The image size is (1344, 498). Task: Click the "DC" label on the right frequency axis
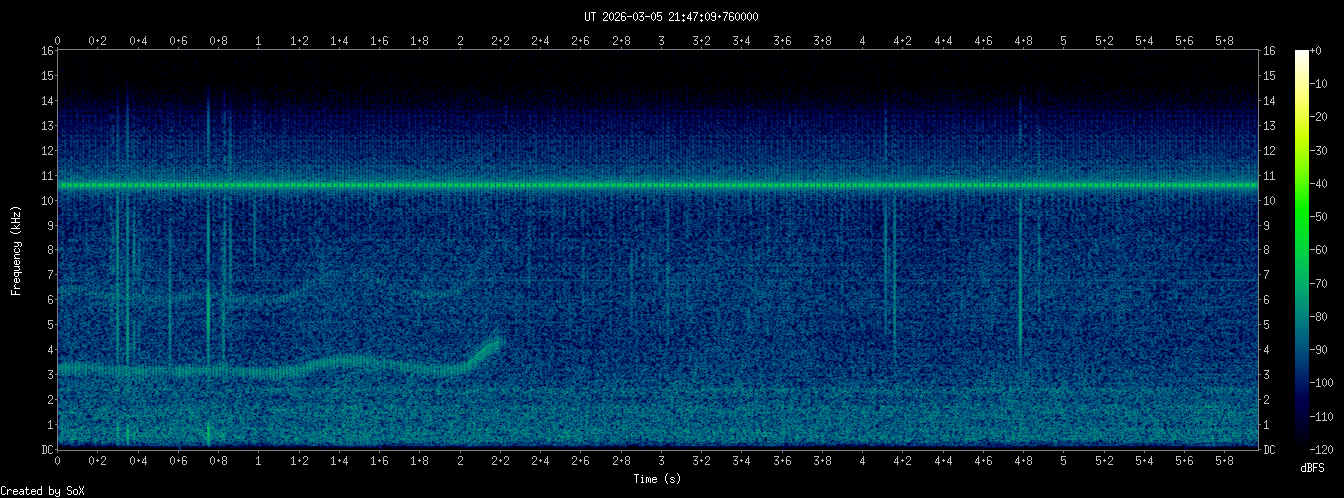[x=1270, y=450]
